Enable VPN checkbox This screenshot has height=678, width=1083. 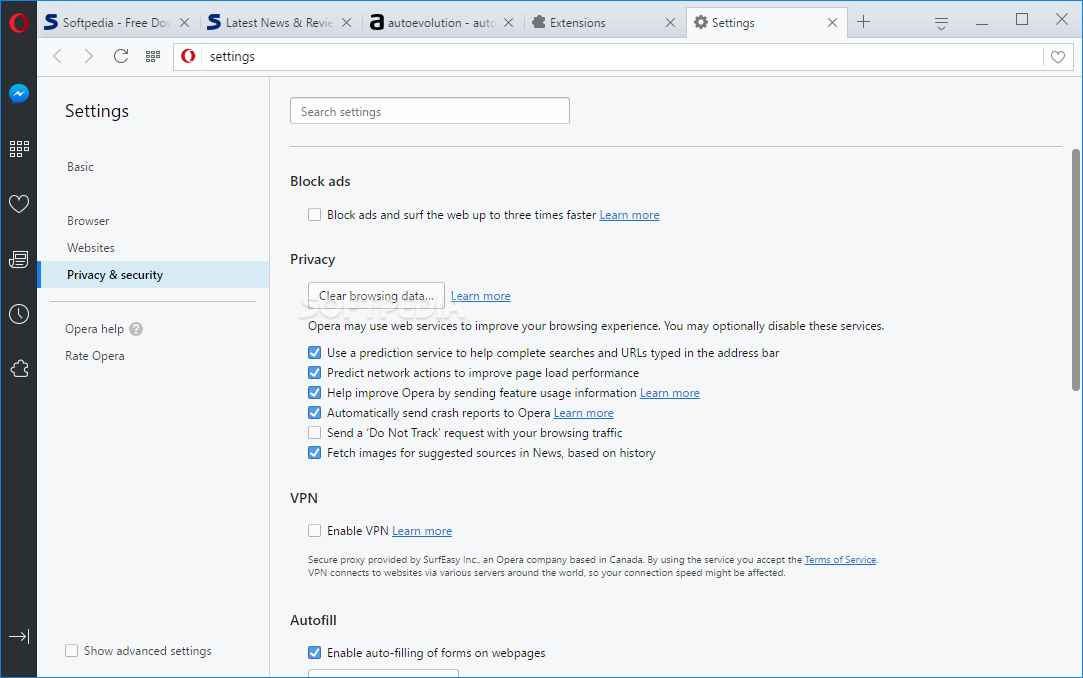(x=314, y=531)
